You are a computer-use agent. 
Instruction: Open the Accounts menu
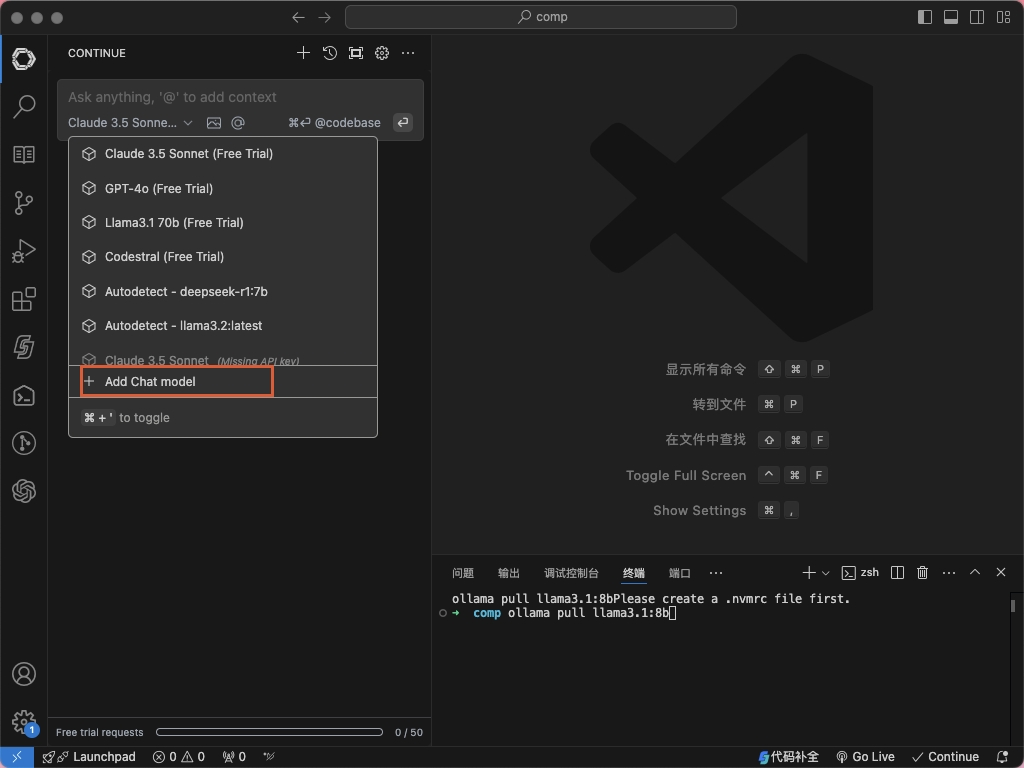point(24,674)
